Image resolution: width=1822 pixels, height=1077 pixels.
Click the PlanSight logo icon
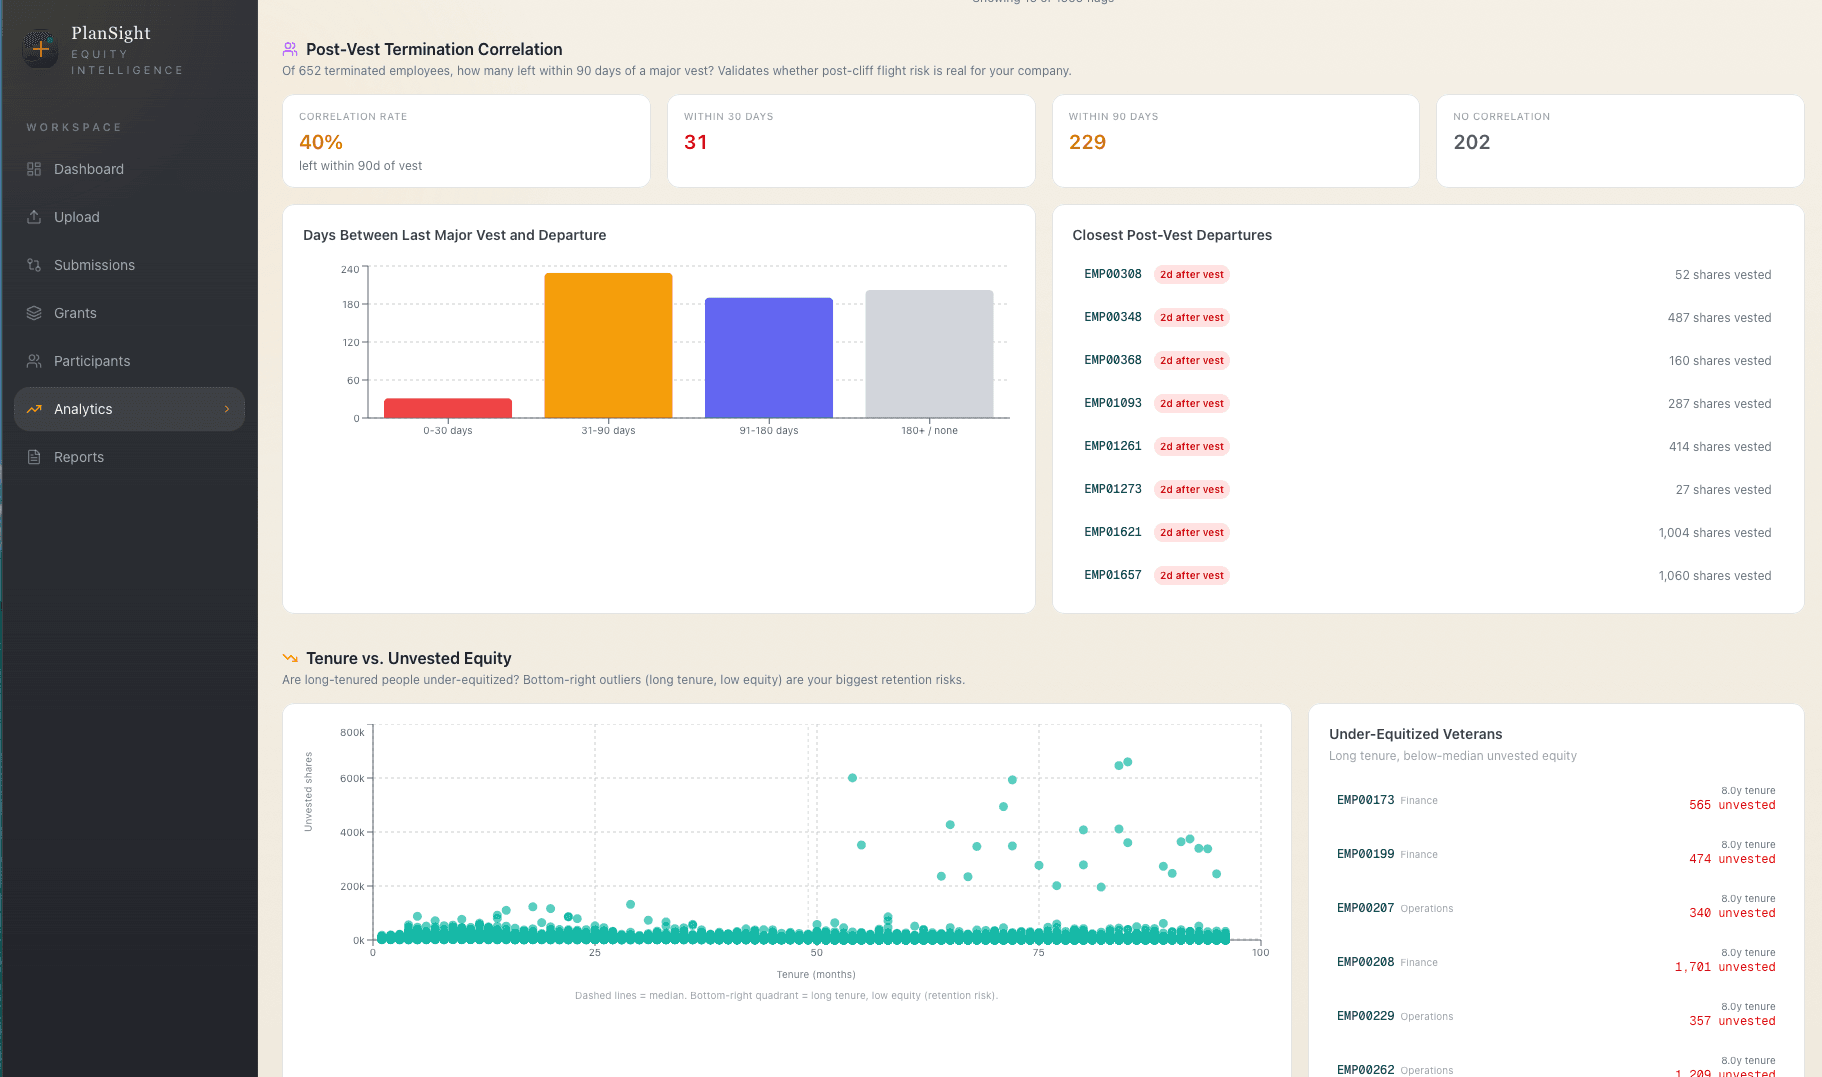pyautogui.click(x=40, y=47)
